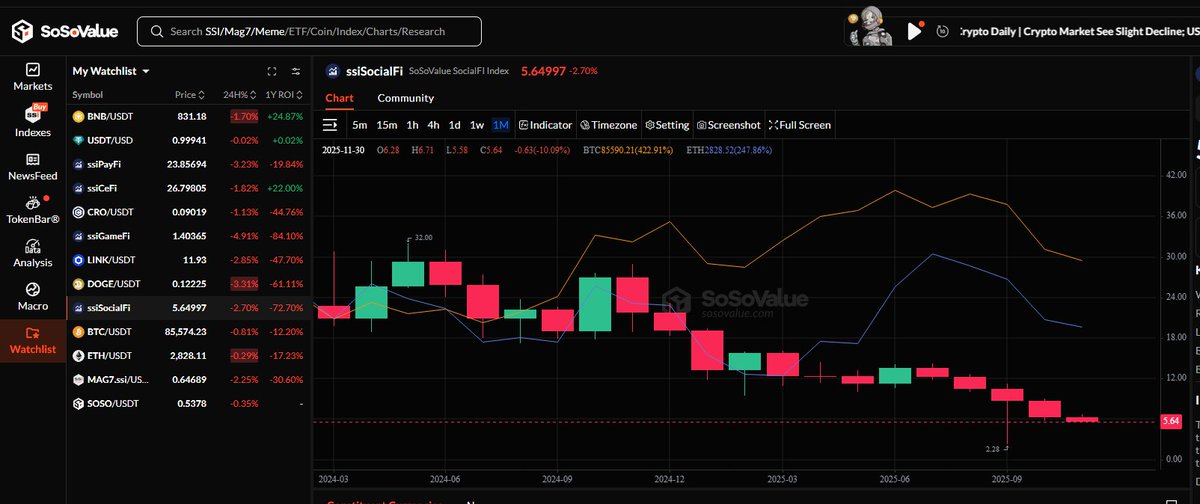Screen dimensions: 1200x504
Task: Open the TokenBar sidebar section
Action: pos(33,210)
